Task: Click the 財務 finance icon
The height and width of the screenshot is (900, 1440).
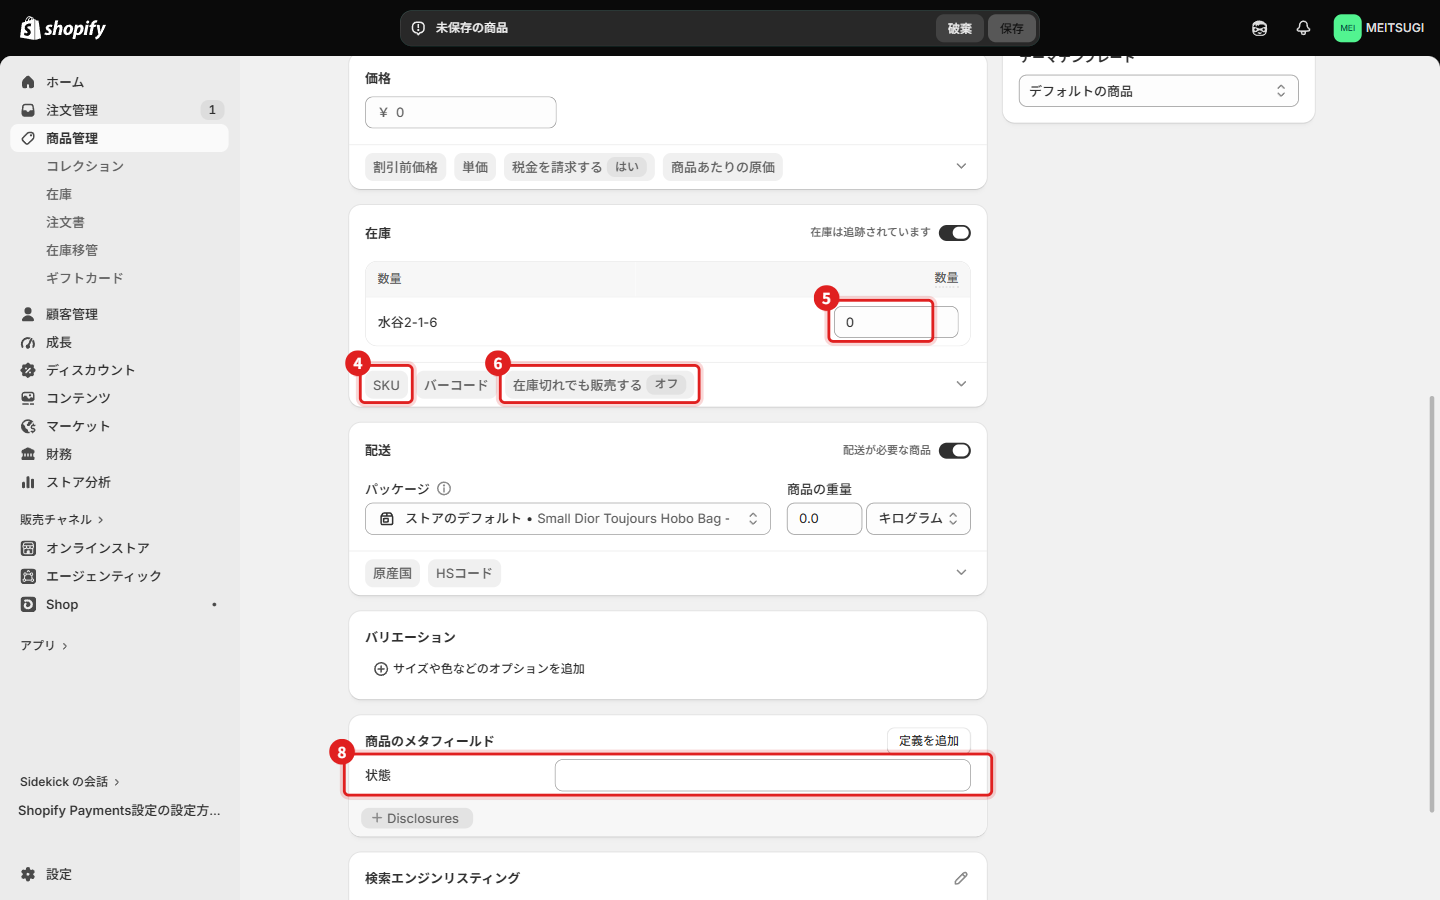Action: pos(28,454)
